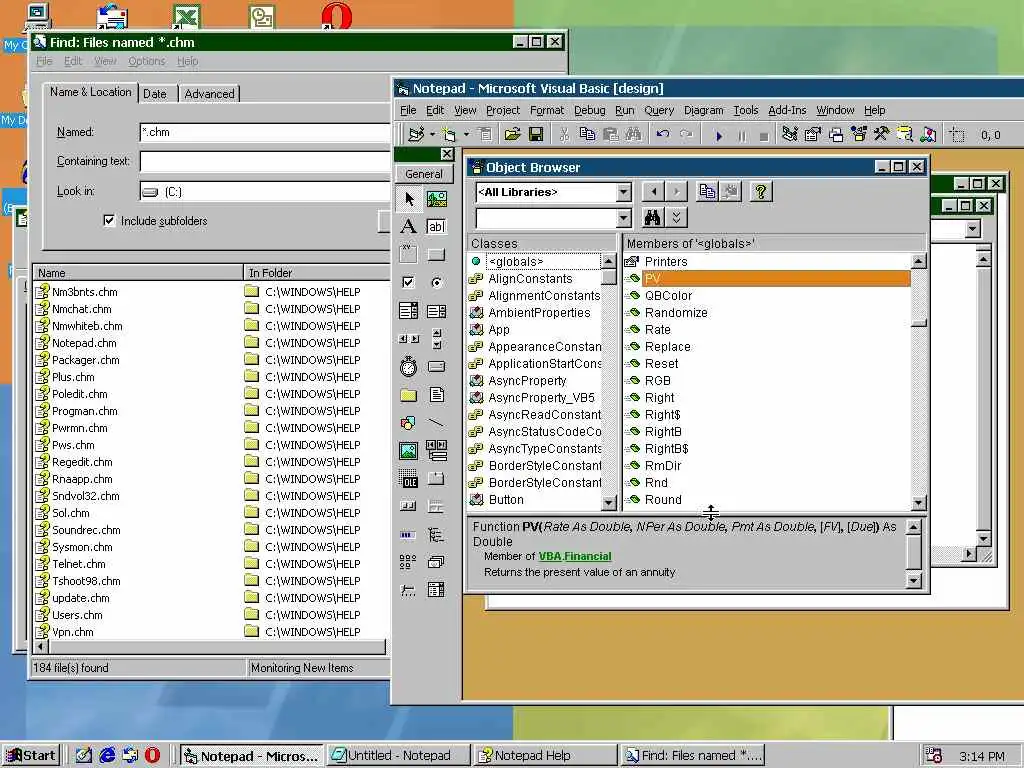The height and width of the screenshot is (768, 1024).
Task: Switch to the Date tab in Find window
Action: point(155,94)
